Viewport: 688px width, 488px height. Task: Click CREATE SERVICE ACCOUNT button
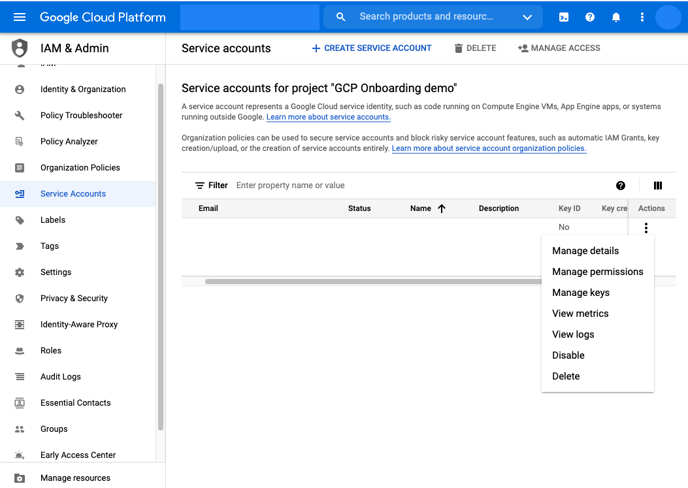(x=372, y=48)
